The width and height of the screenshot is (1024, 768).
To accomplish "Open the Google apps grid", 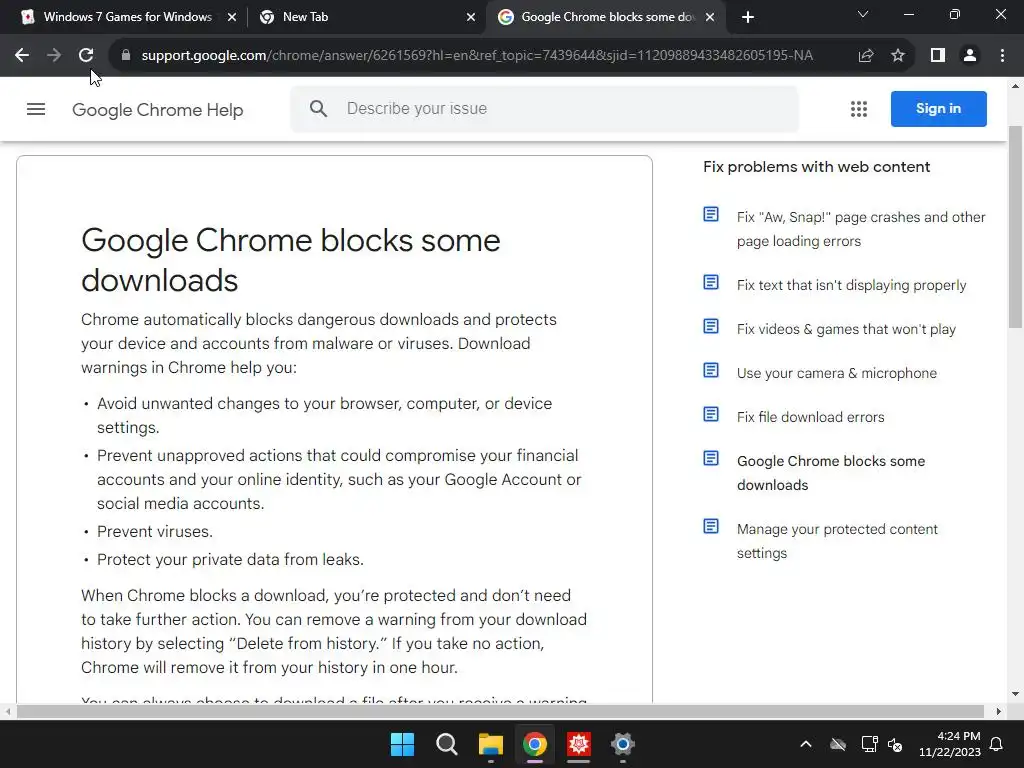I will click(x=859, y=109).
